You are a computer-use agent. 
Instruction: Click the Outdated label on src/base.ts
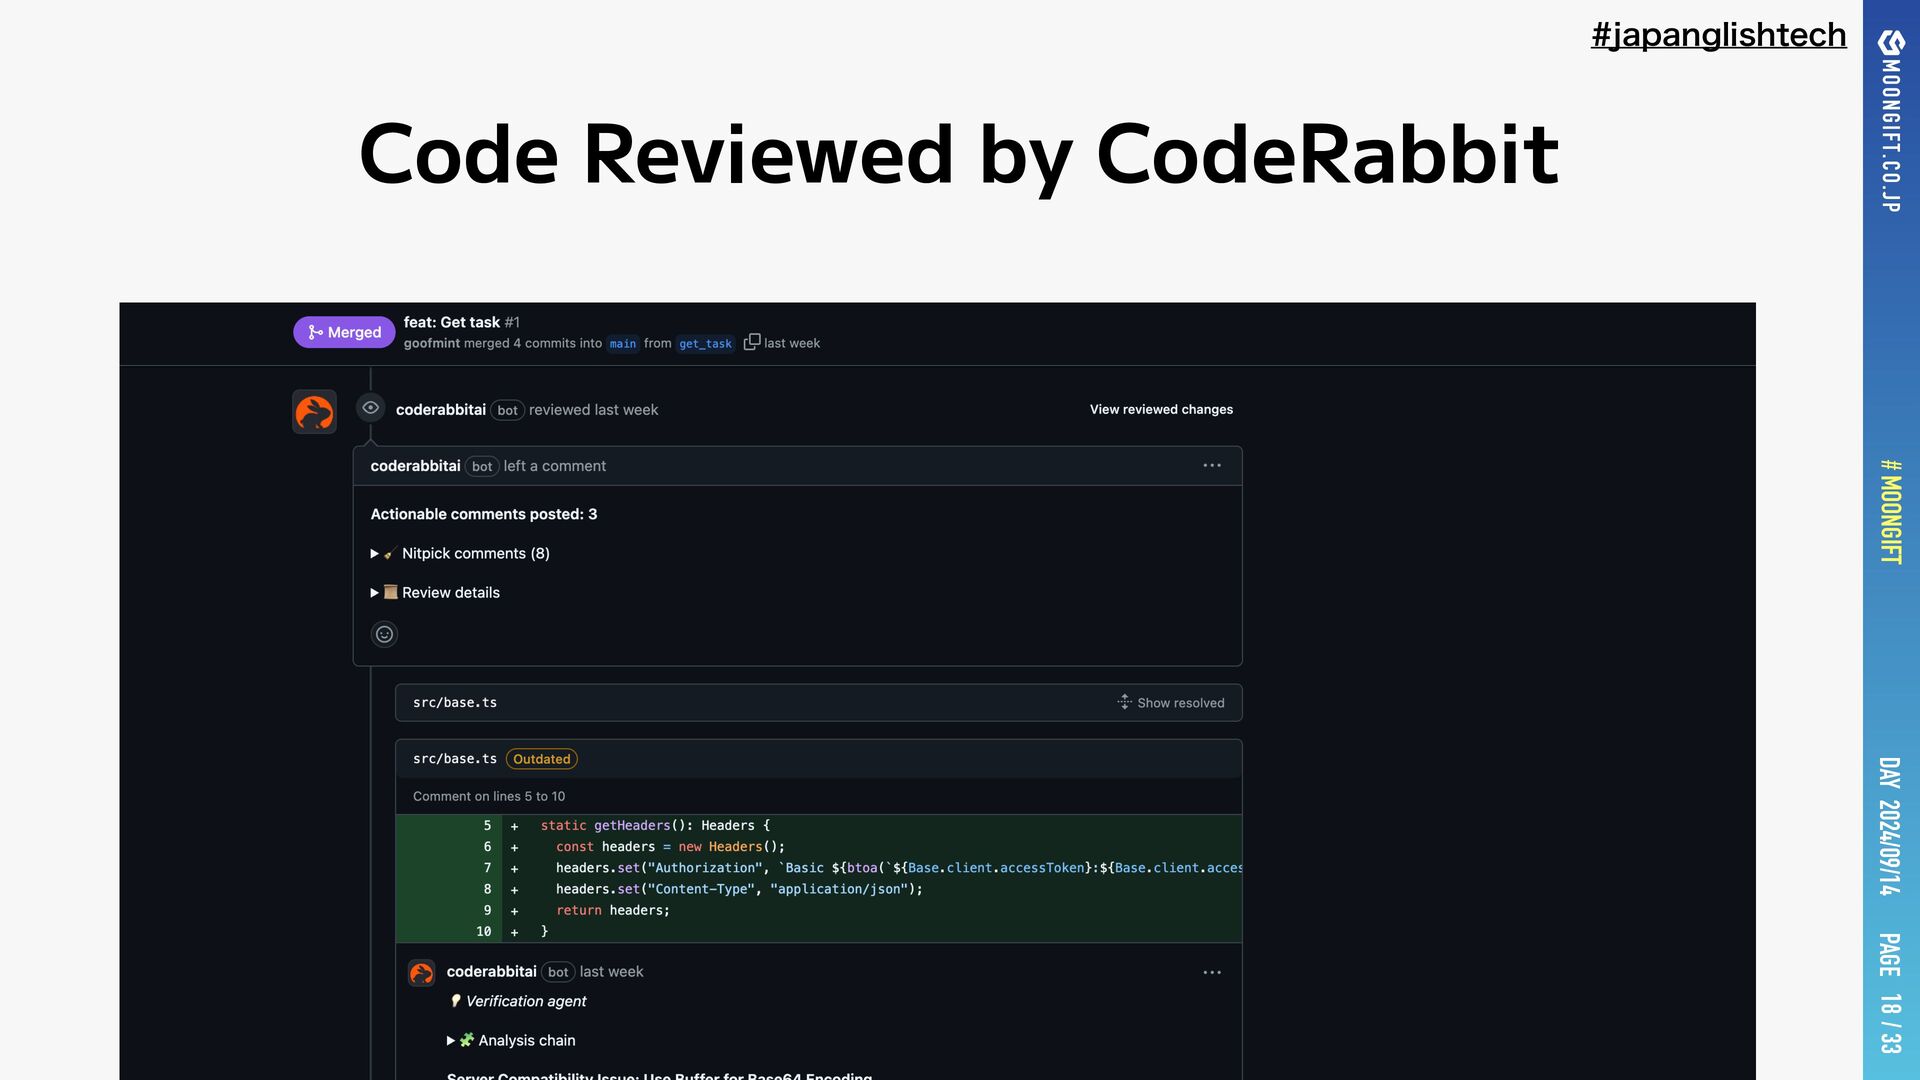coord(541,759)
